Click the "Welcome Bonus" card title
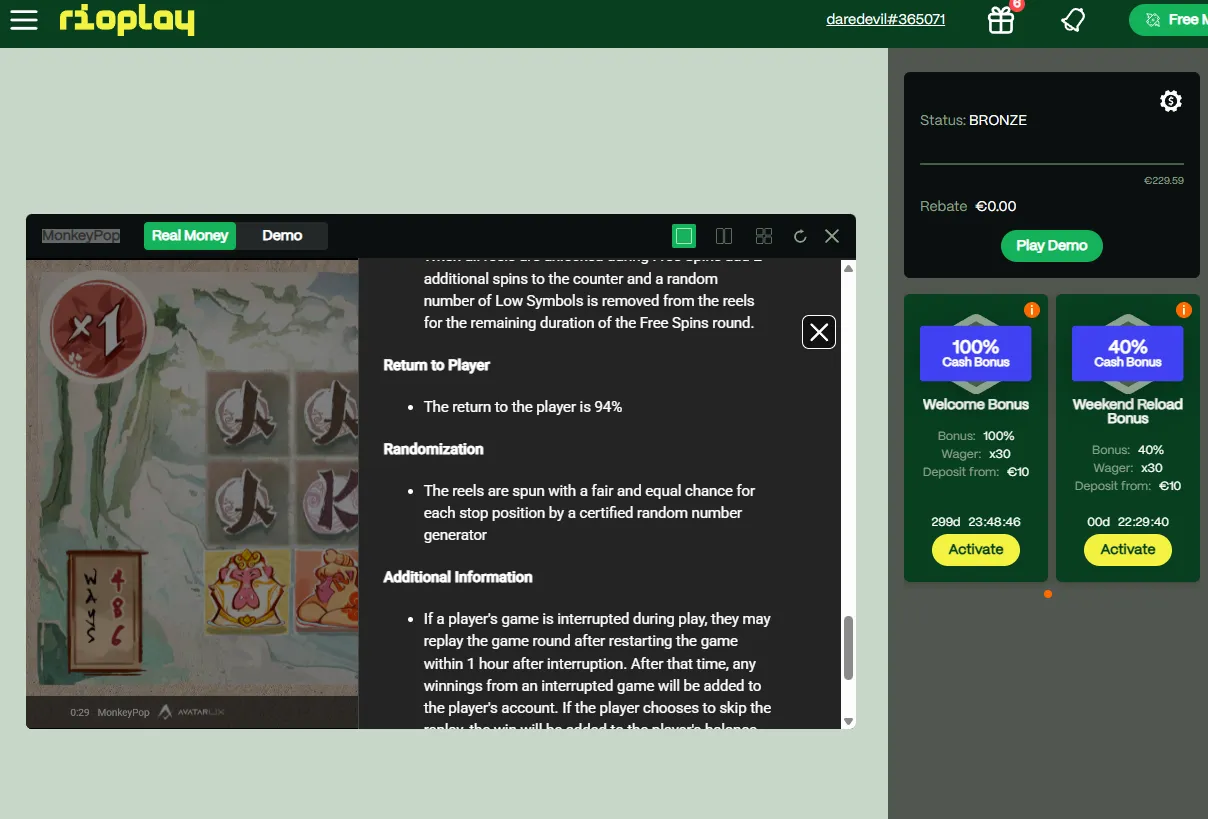1208x819 pixels. tap(976, 405)
